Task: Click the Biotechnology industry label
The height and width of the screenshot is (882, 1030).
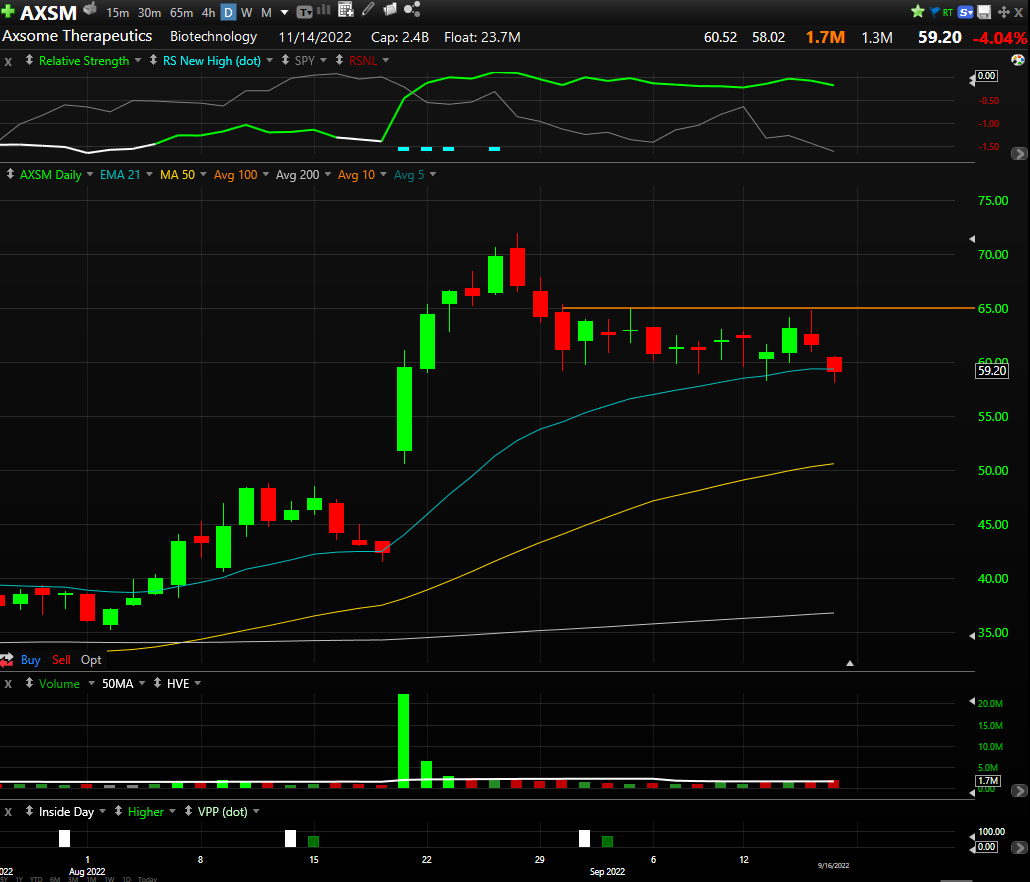Action: (213, 37)
